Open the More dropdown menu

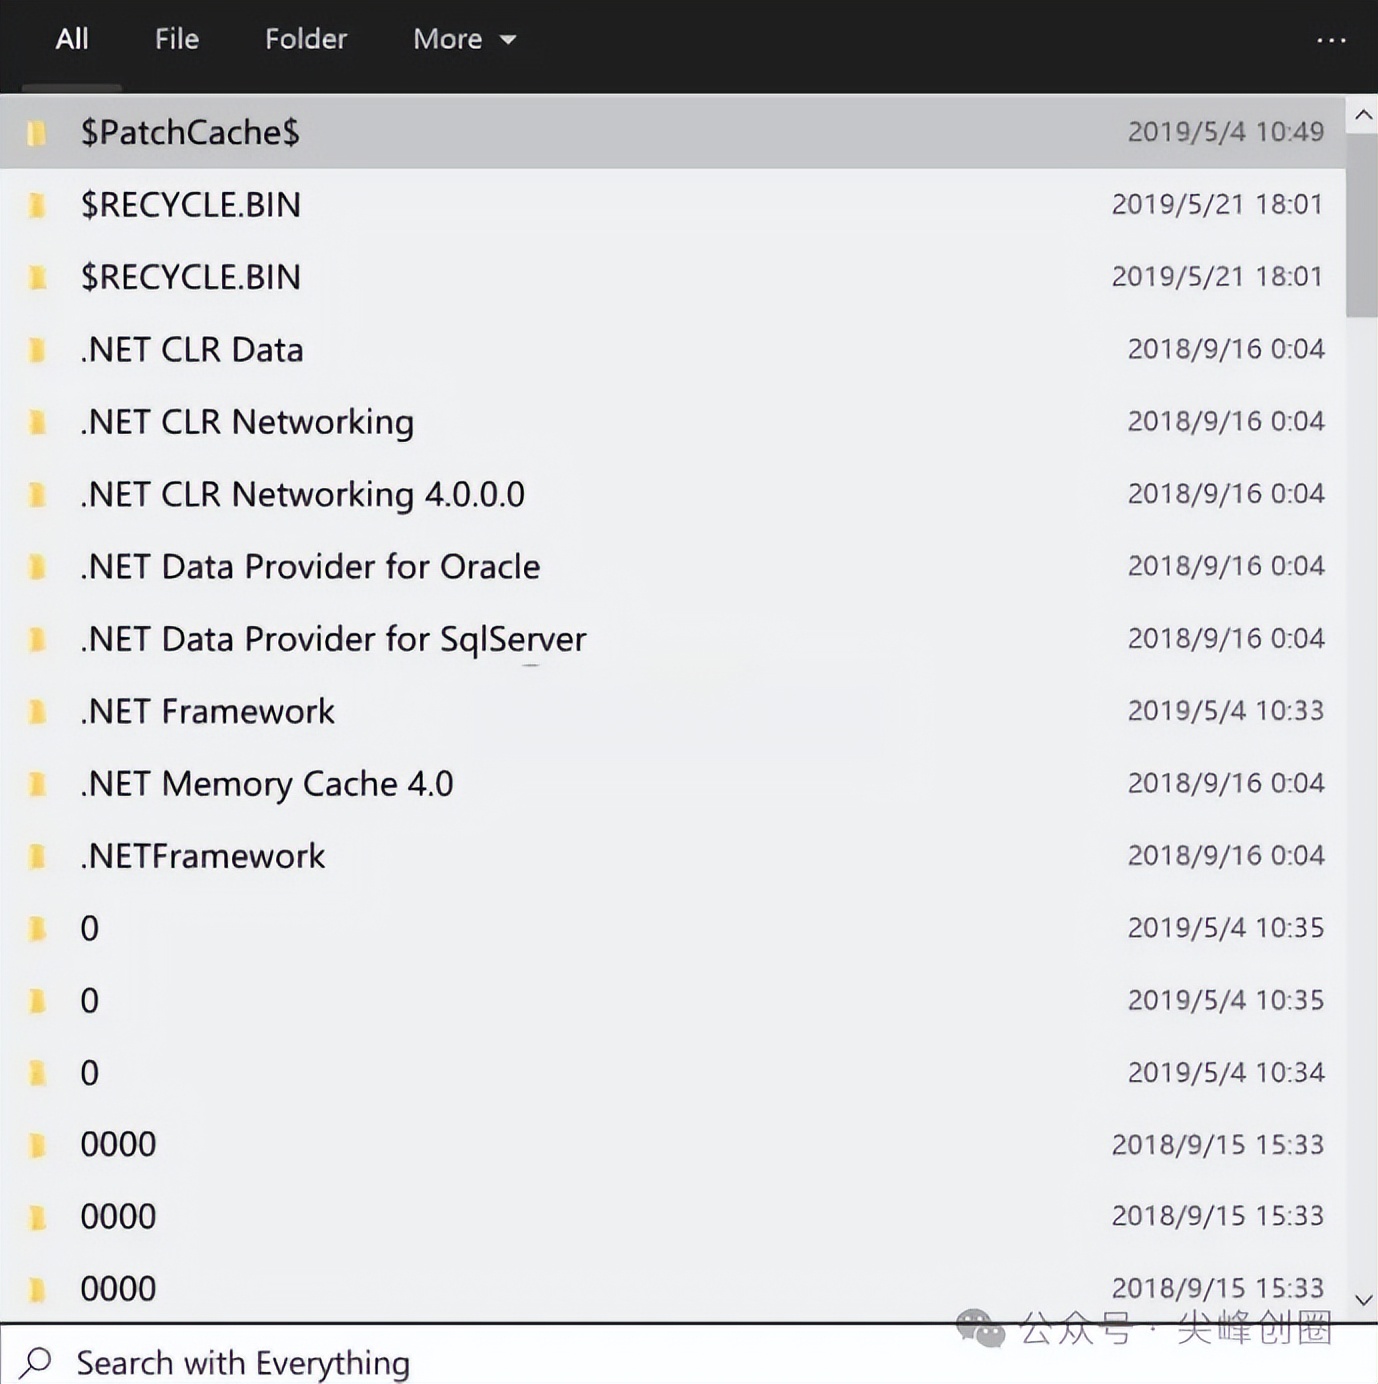click(464, 39)
